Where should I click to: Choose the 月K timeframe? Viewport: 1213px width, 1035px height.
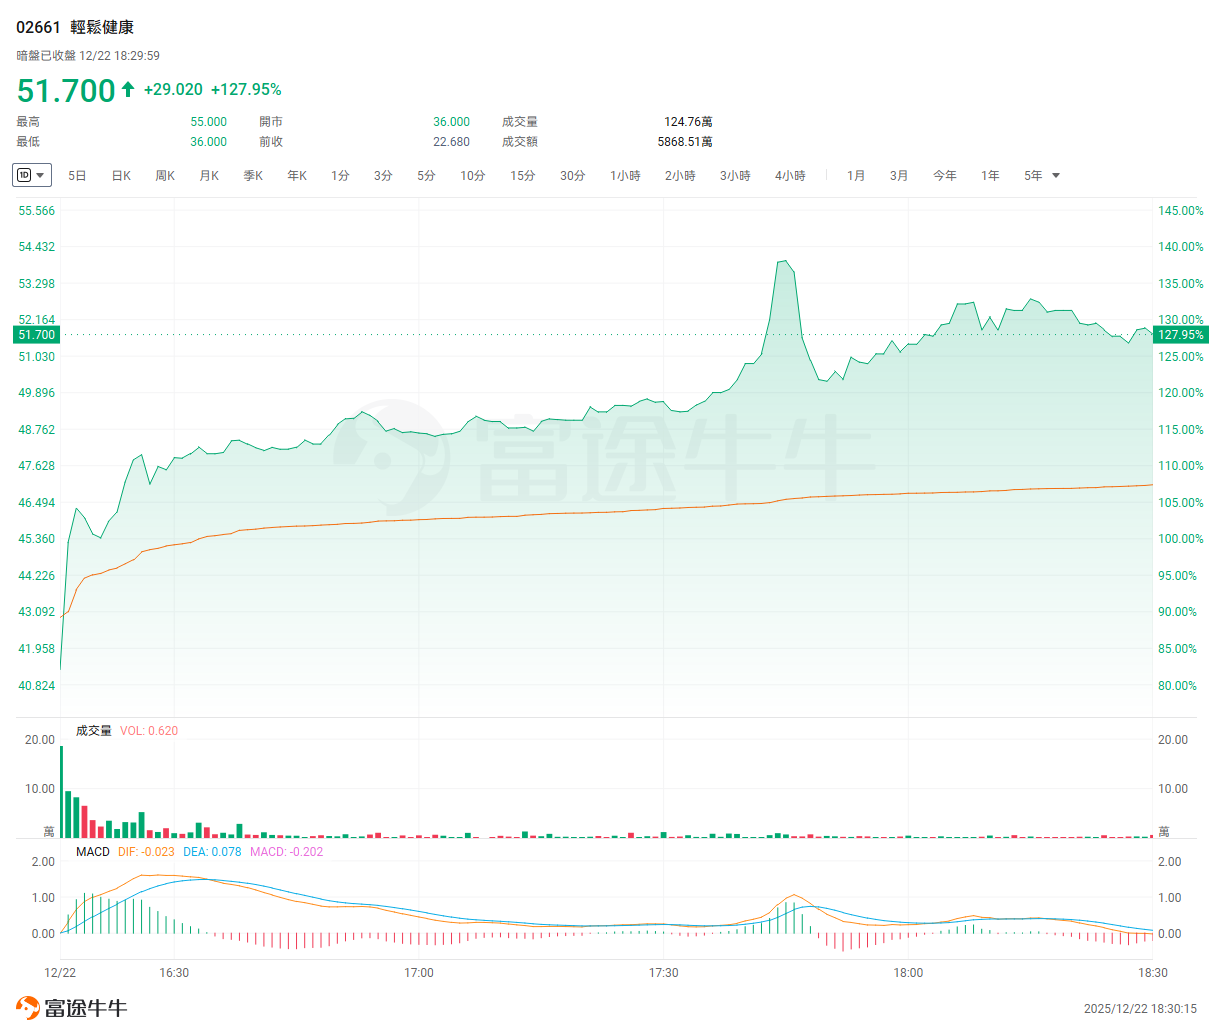click(x=209, y=176)
